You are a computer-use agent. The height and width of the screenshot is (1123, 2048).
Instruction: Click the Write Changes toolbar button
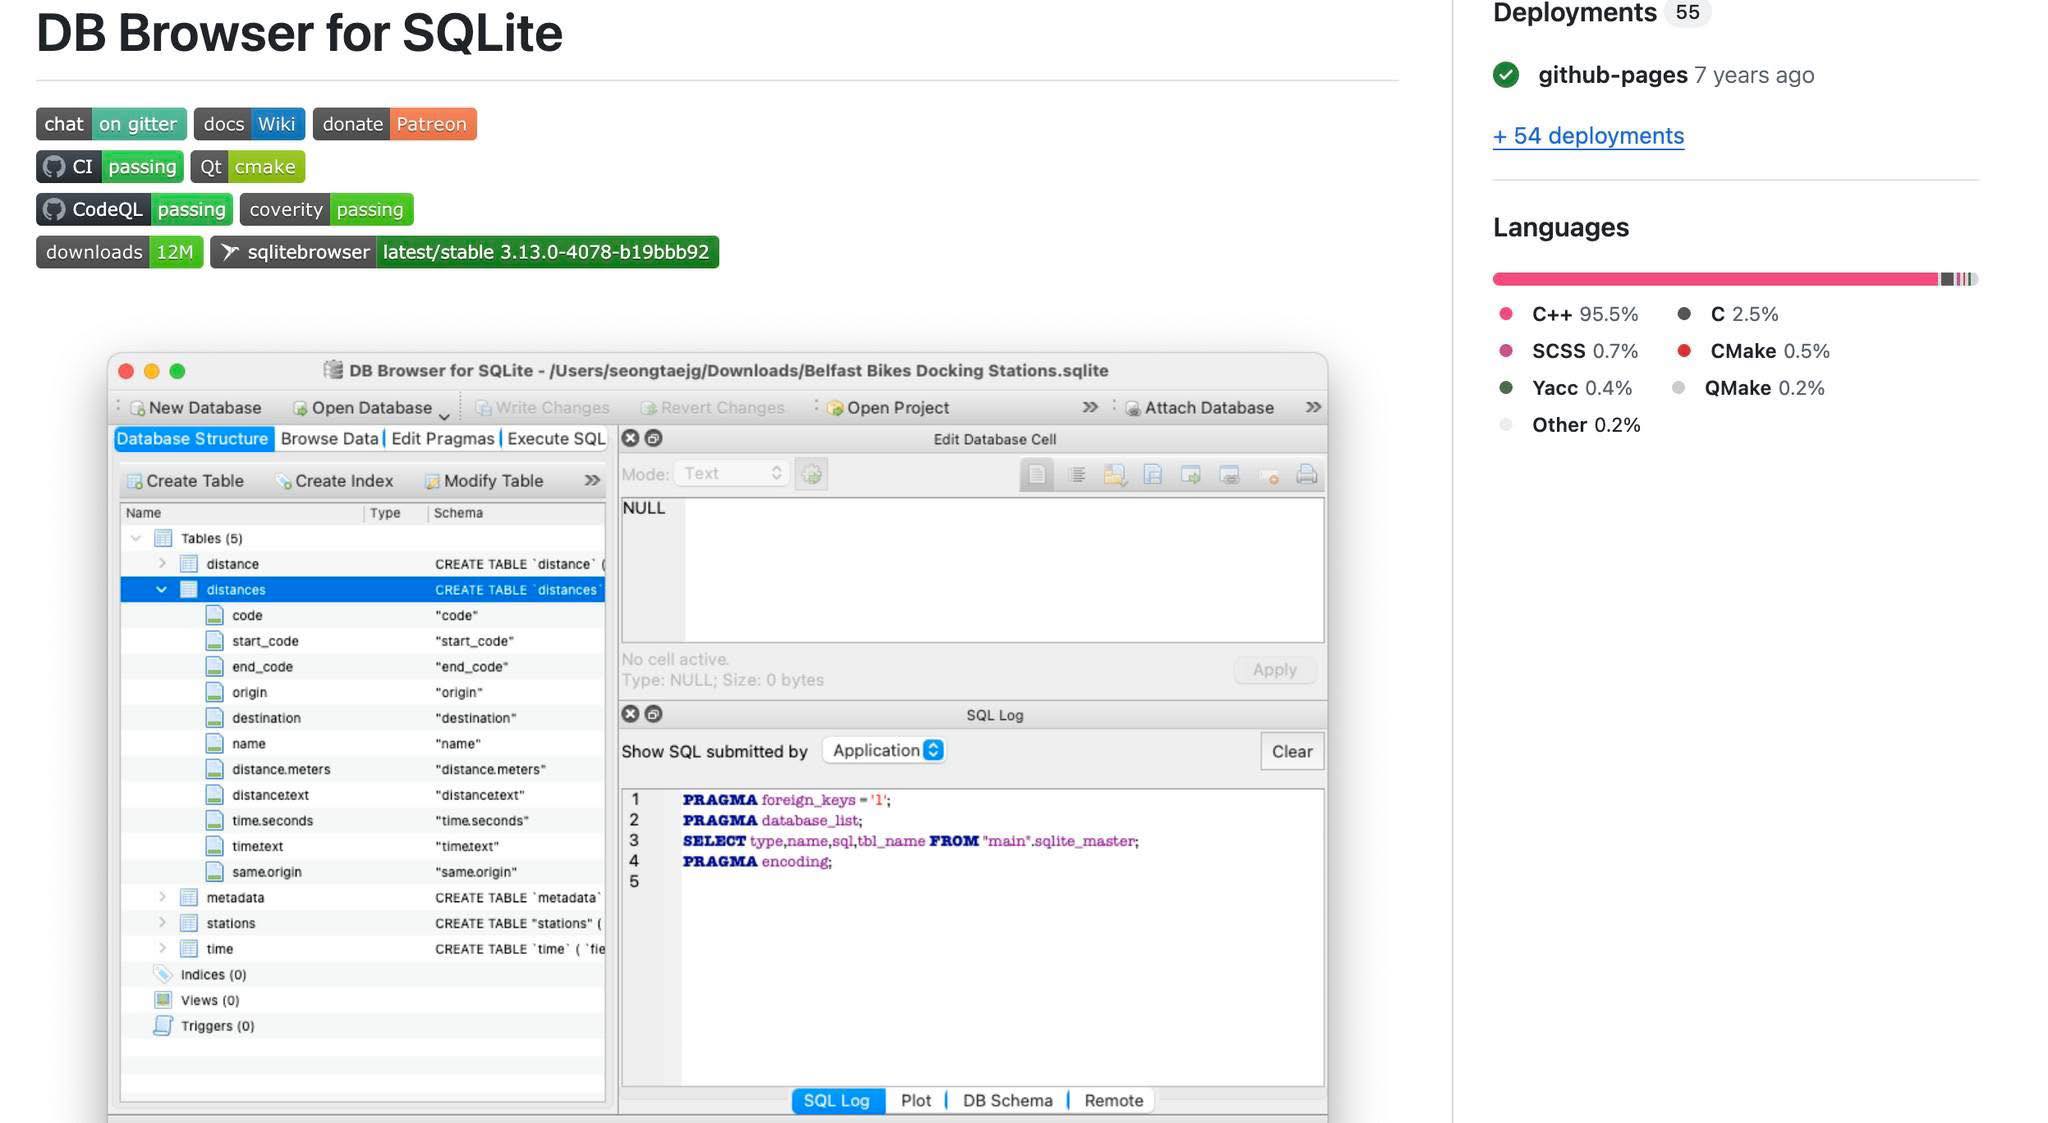click(542, 408)
